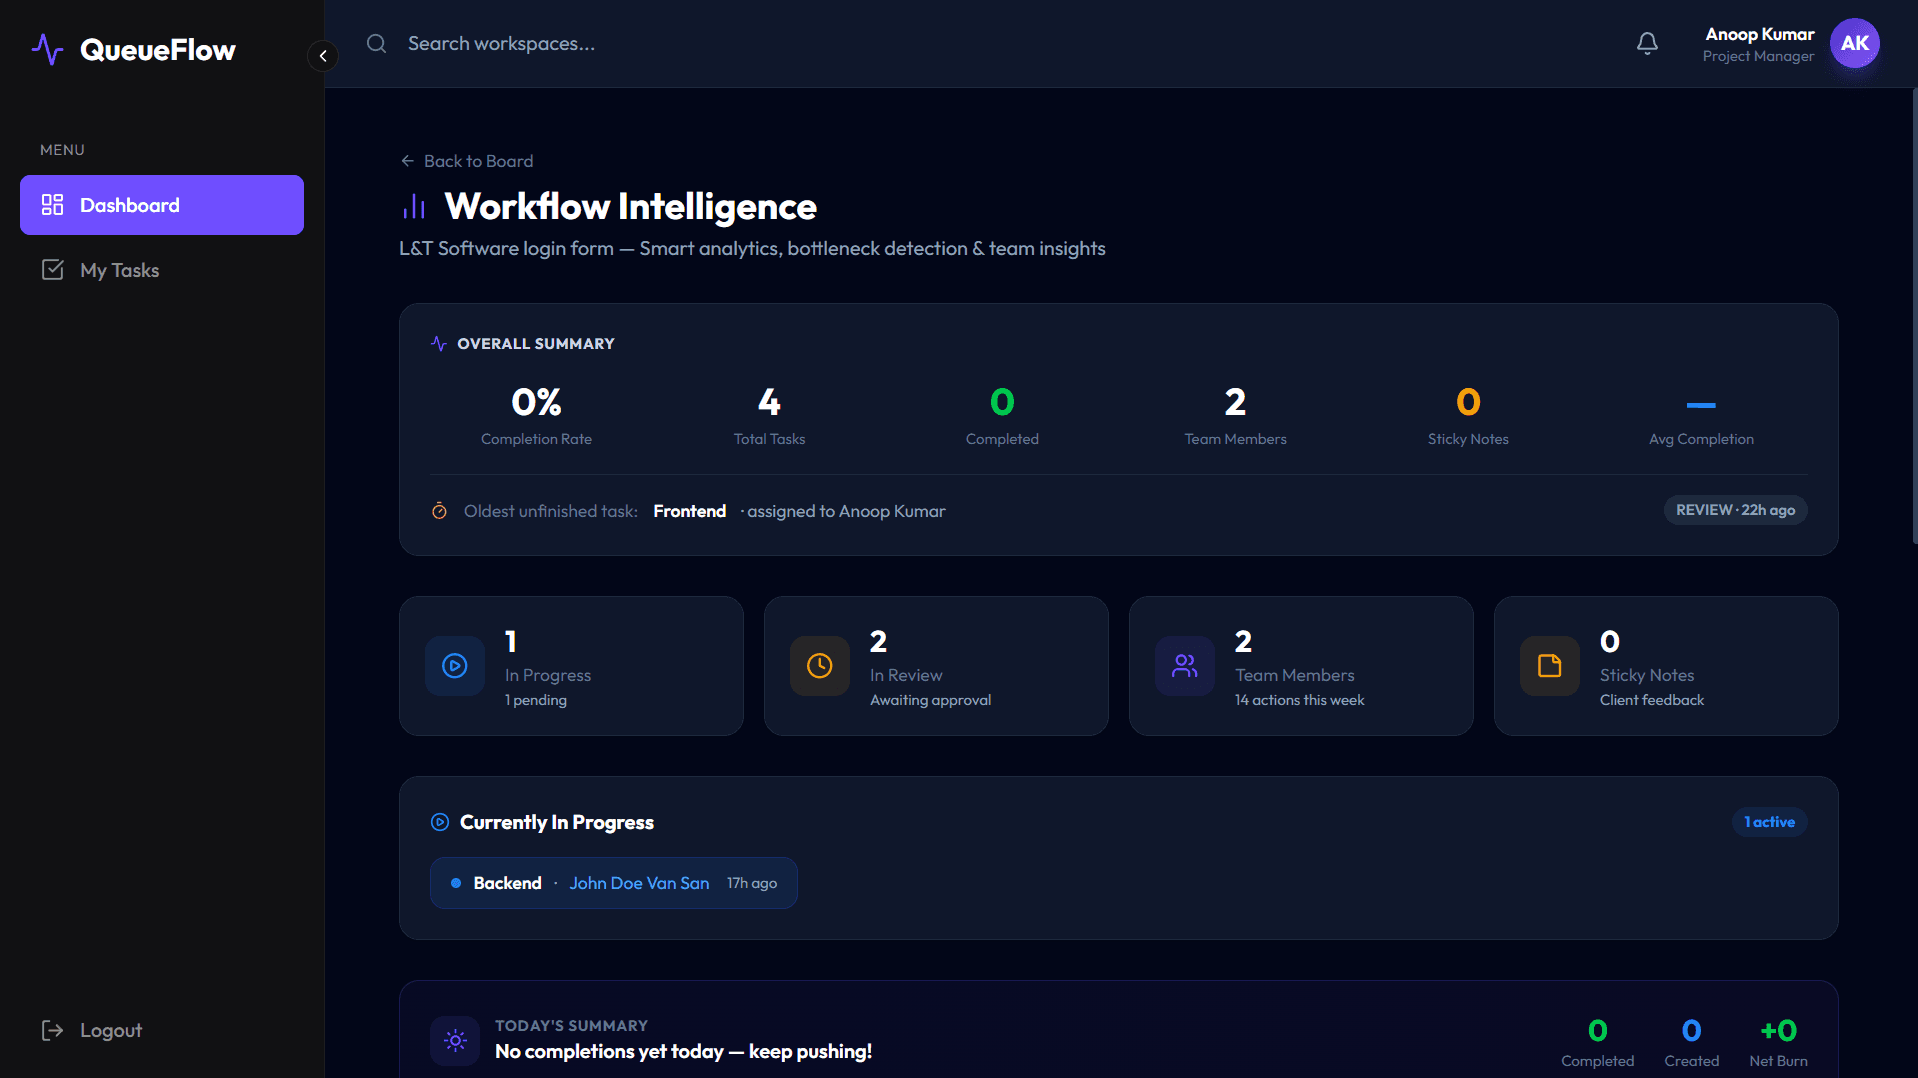Select the +0 Net Burn value
Image resolution: width=1918 pixels, height=1078 pixels.
point(1778,1030)
